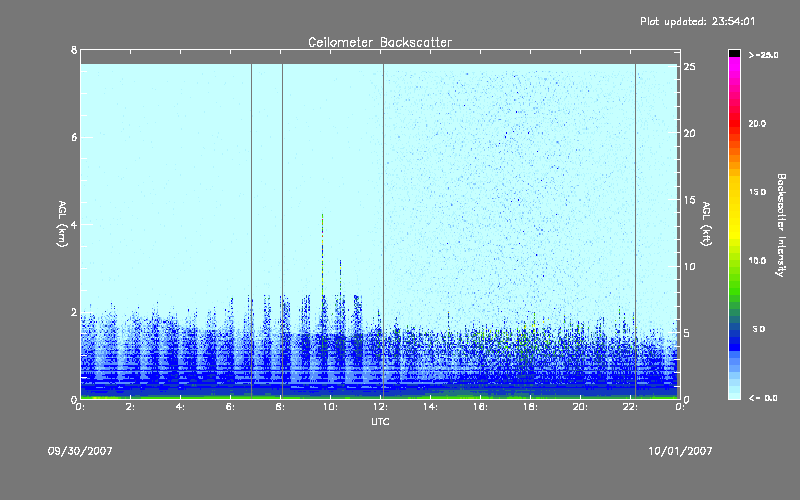Click the gray vertical marker just after 22 UTC

(x=636, y=231)
